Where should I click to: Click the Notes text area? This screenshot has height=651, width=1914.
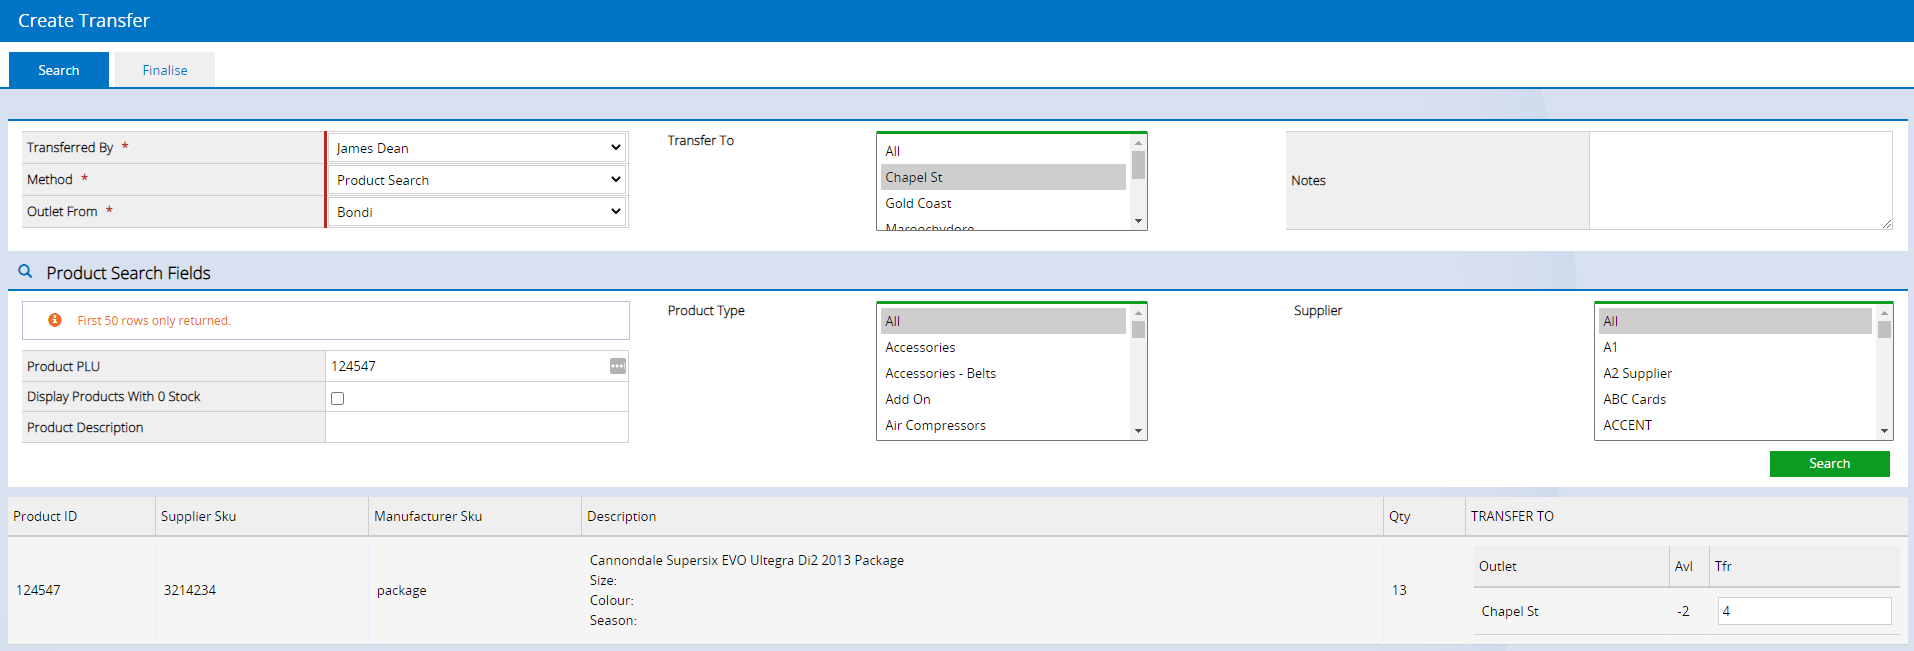1740,180
